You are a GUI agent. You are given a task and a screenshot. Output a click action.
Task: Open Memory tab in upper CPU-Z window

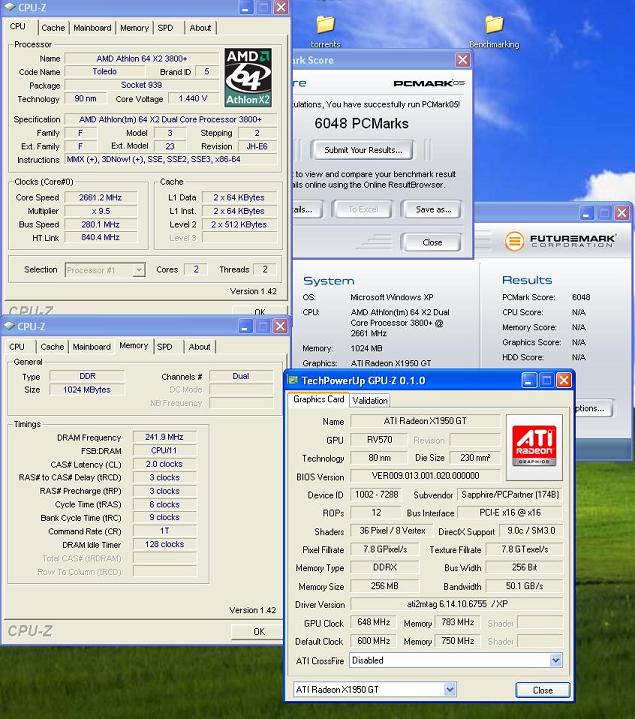[134, 28]
